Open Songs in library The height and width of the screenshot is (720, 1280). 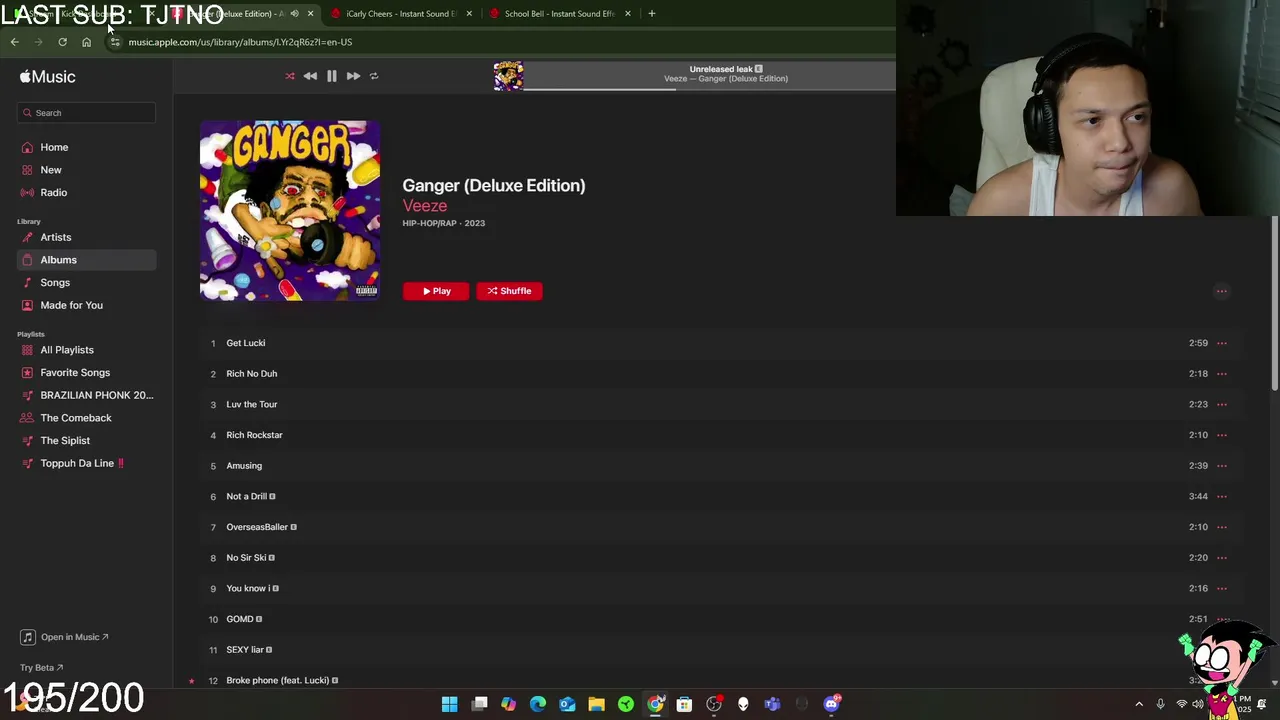(x=55, y=282)
